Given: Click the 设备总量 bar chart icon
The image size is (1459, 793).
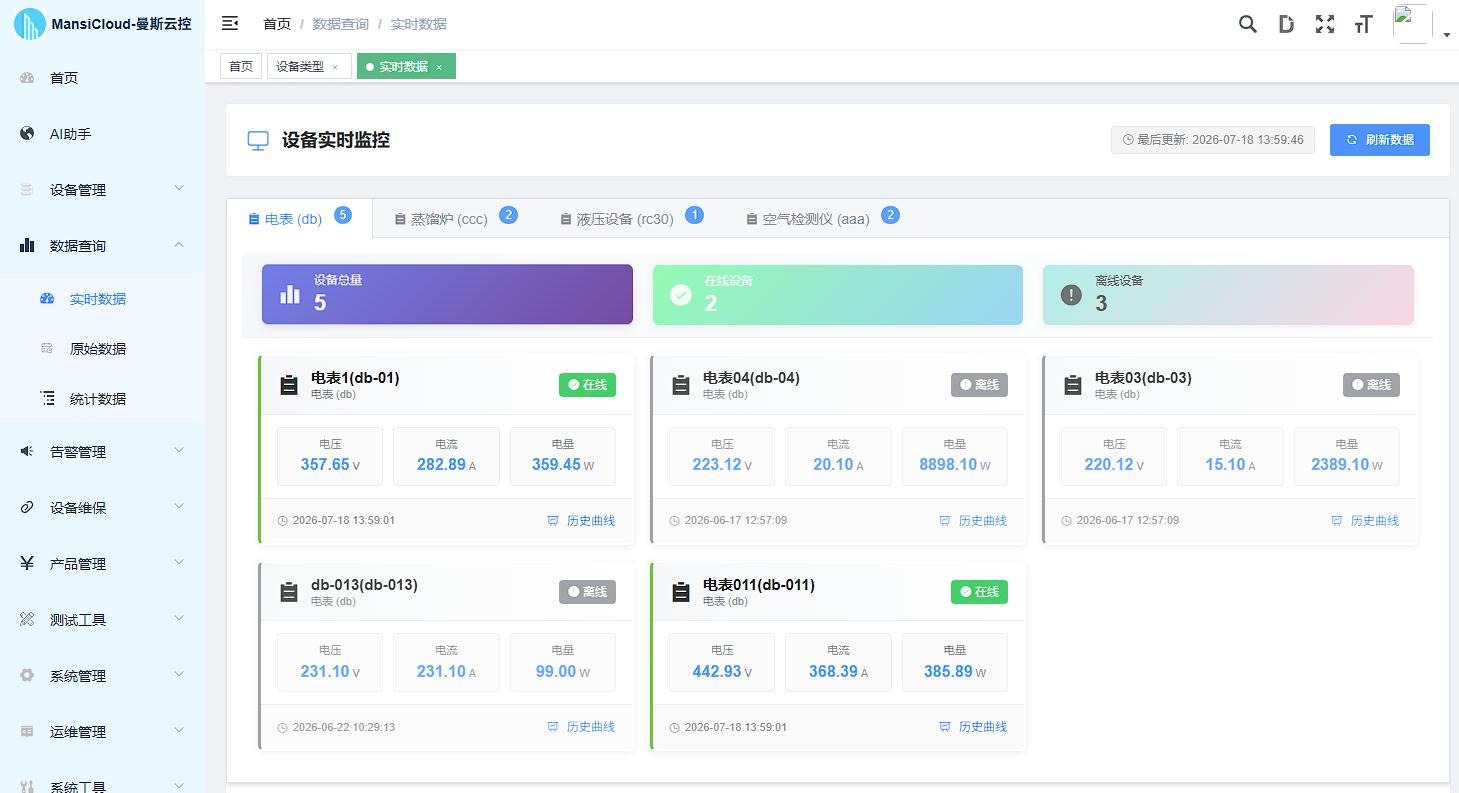Looking at the screenshot, I should click(x=290, y=294).
